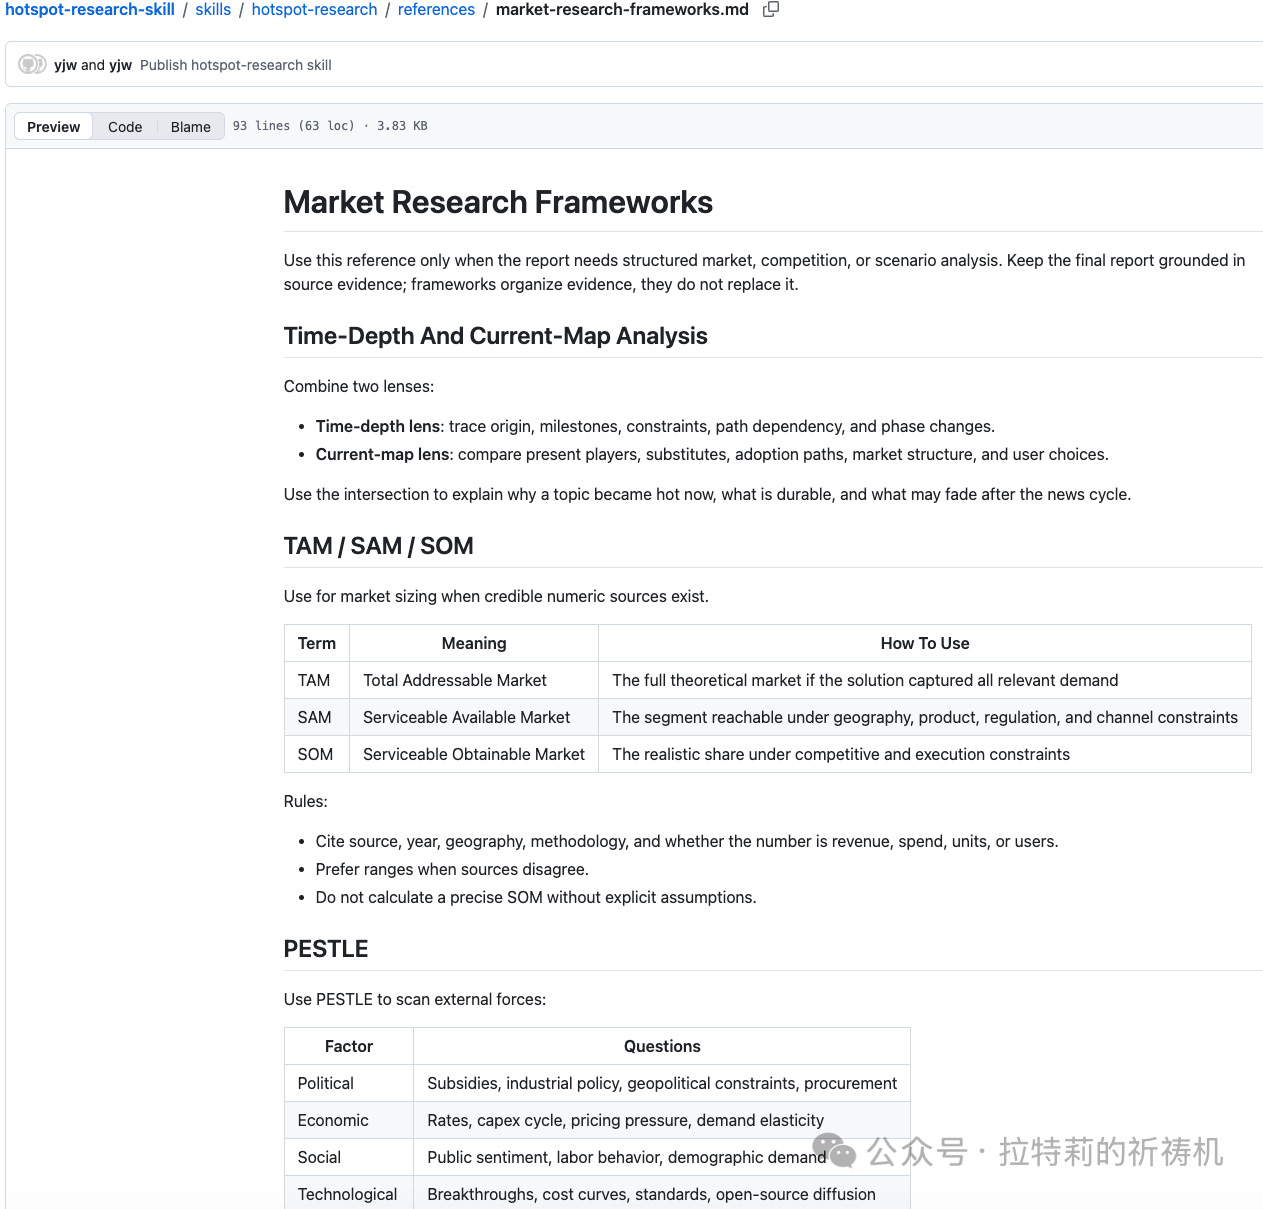Click market-research-frameworks.md filename text

point(622,10)
